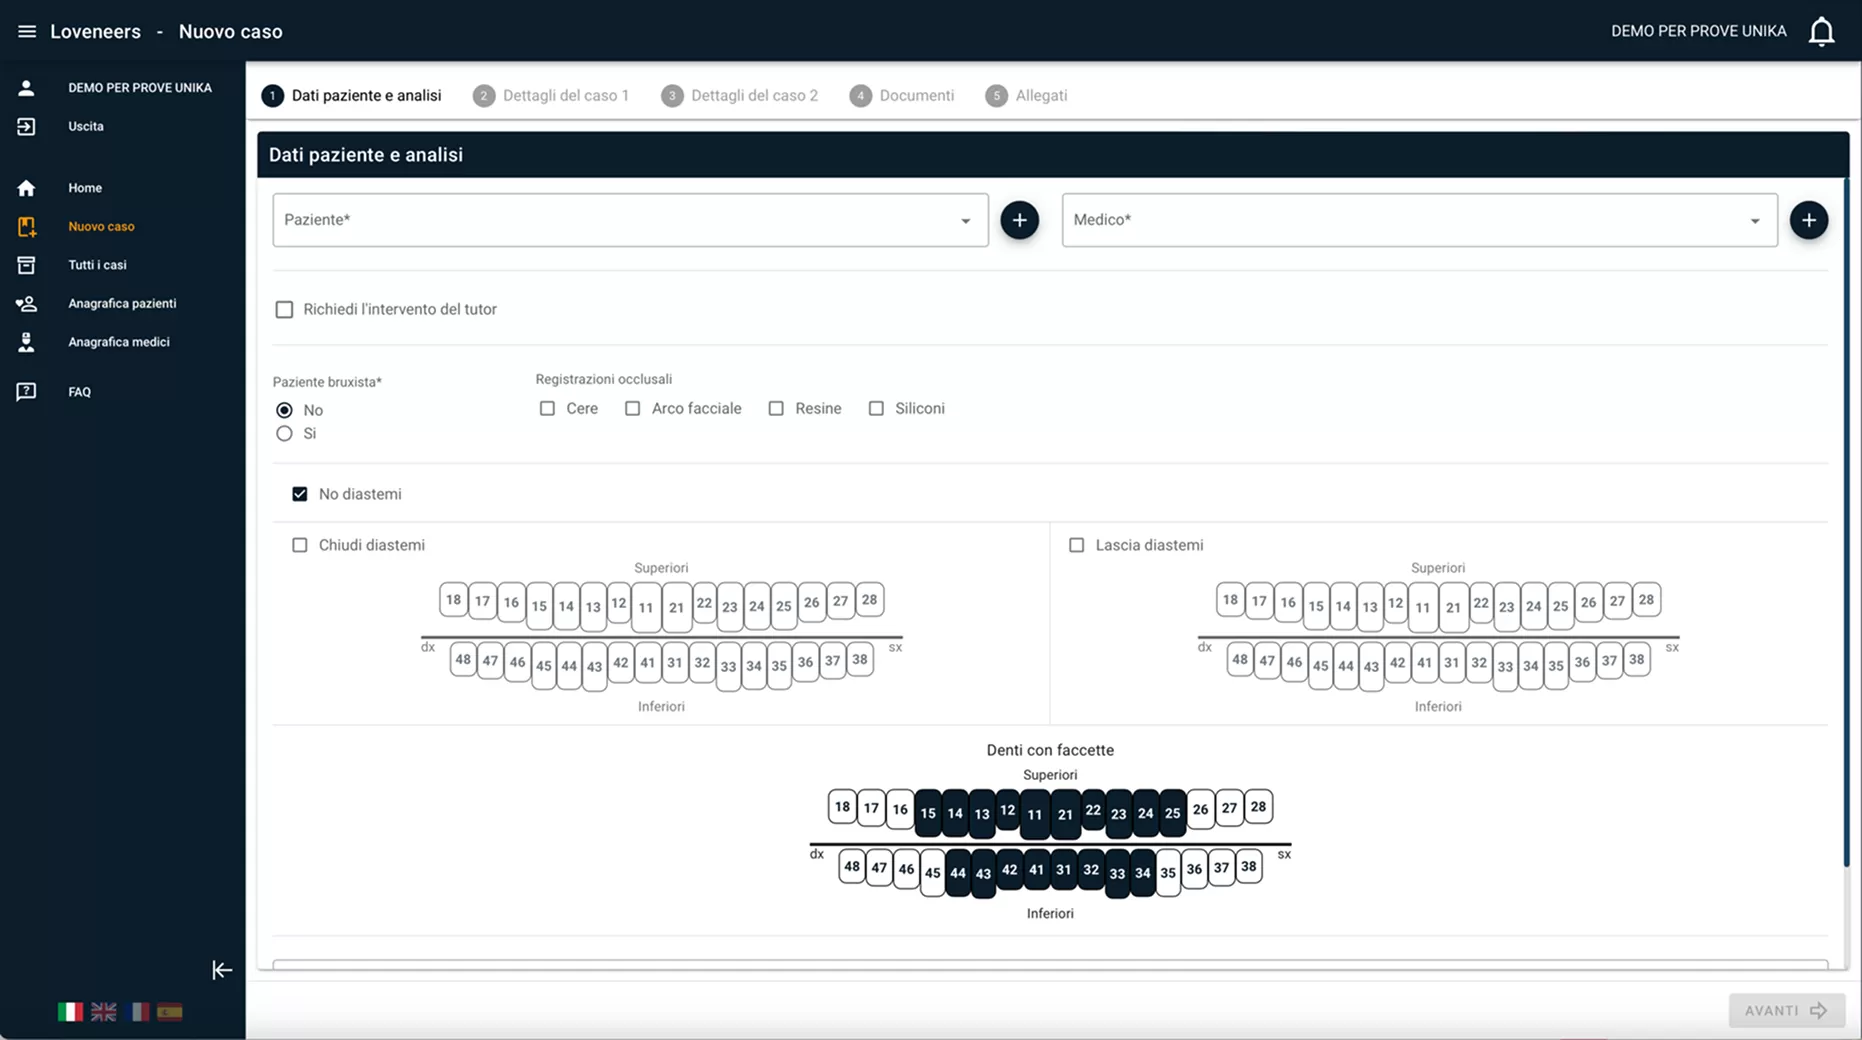This screenshot has width=1862, height=1040.
Task: Open the FAQ link in sidebar
Action: [x=79, y=392]
